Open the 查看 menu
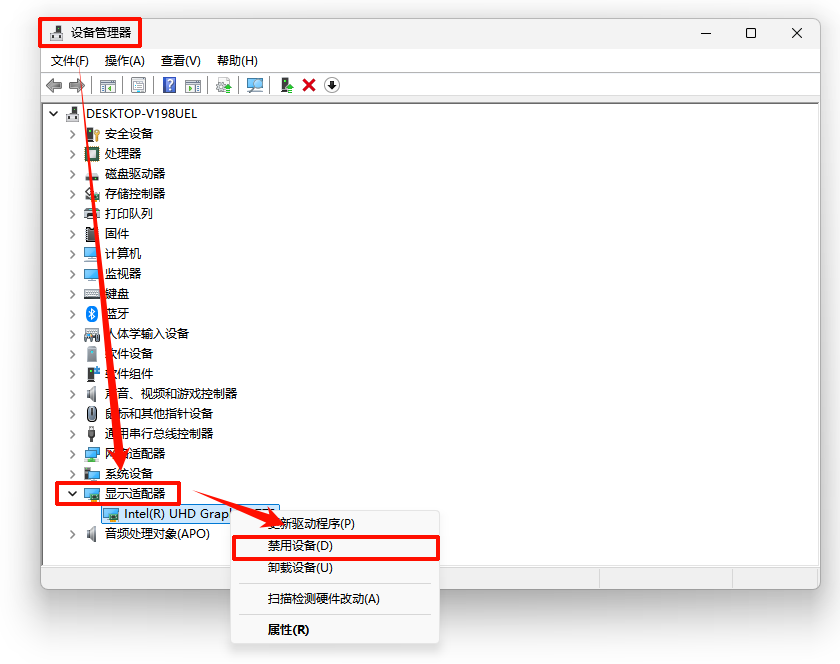Viewport: 840px width, 664px height. pyautogui.click(x=180, y=61)
